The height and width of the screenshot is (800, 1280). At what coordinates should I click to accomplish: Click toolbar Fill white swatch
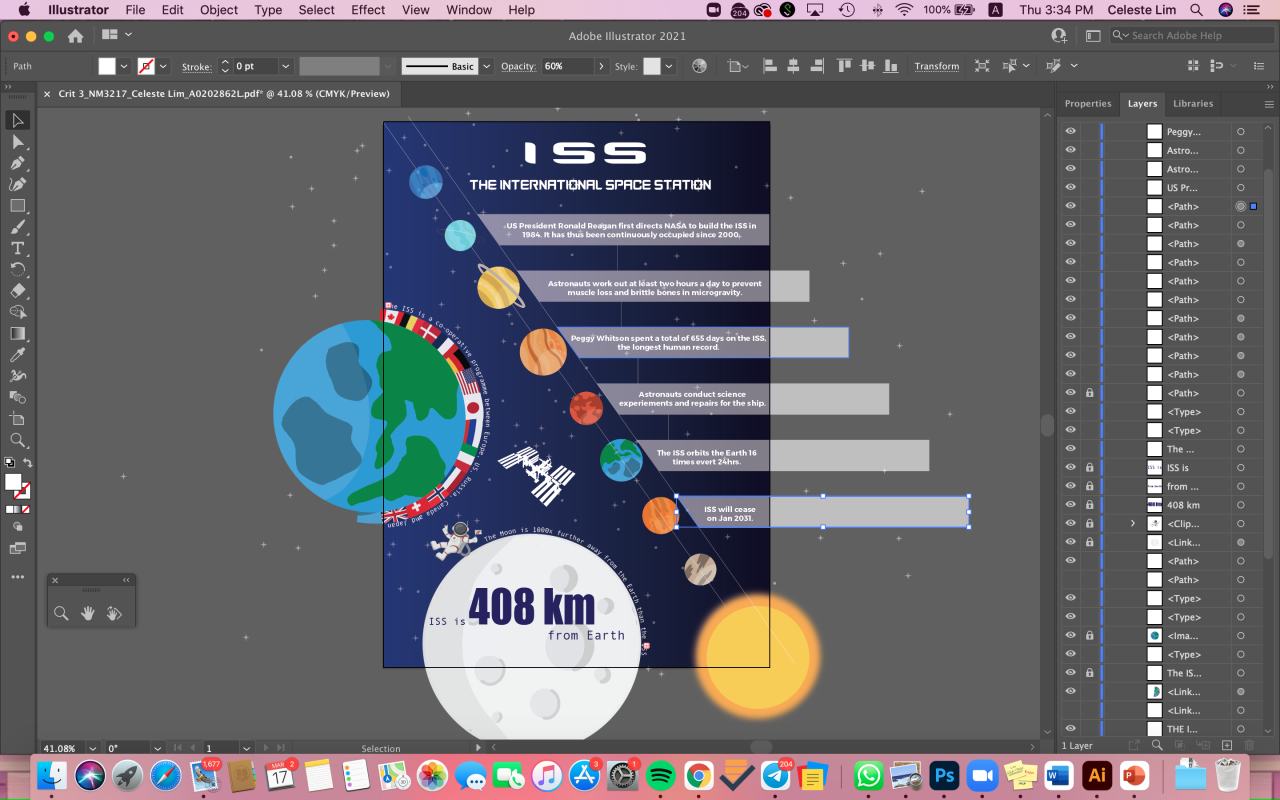click(13, 482)
